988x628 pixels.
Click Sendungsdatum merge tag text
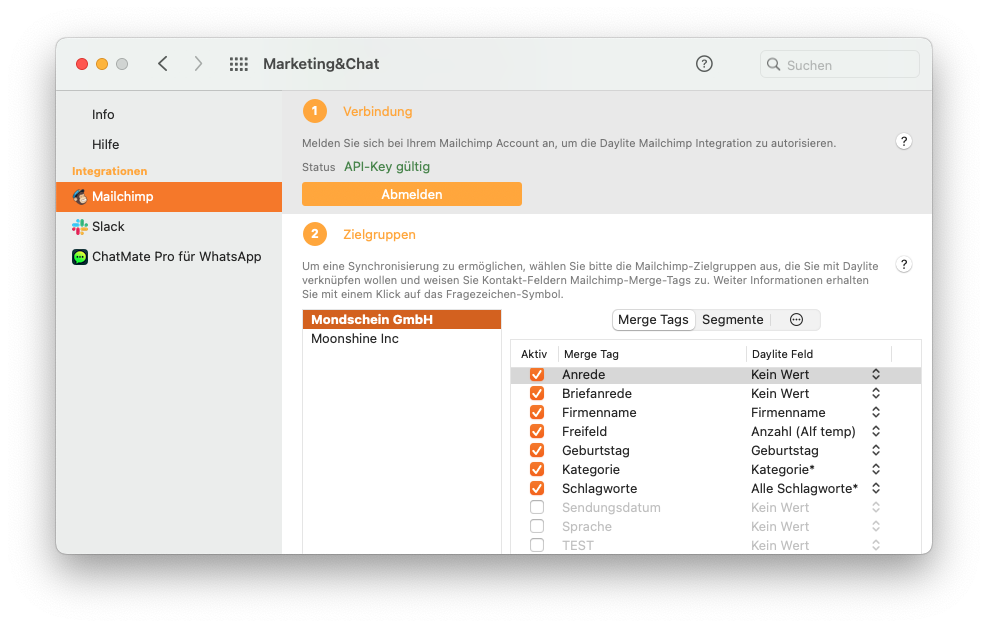(x=611, y=507)
